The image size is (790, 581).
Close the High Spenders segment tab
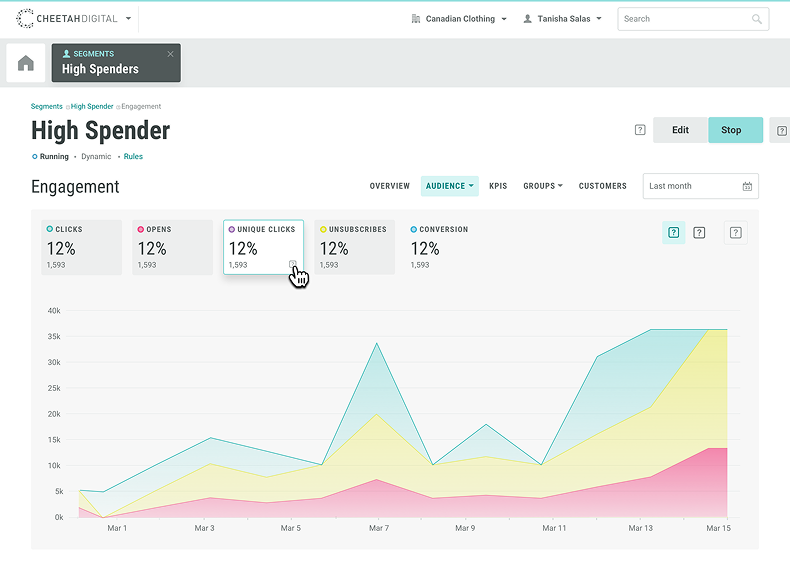[x=170, y=54]
